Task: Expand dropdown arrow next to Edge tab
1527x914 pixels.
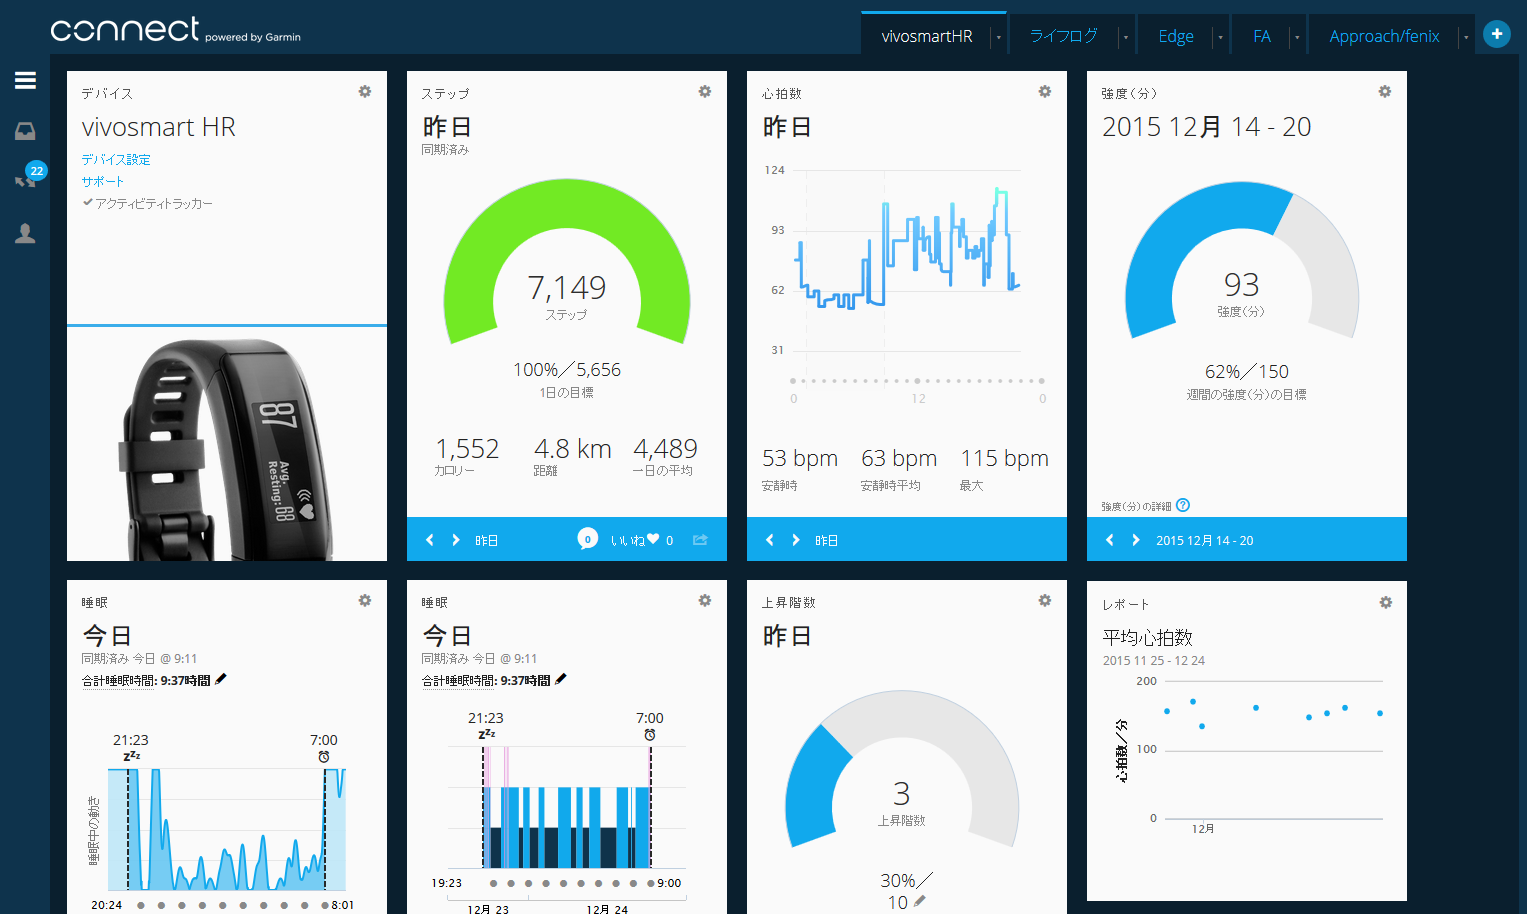Action: pyautogui.click(x=1220, y=37)
